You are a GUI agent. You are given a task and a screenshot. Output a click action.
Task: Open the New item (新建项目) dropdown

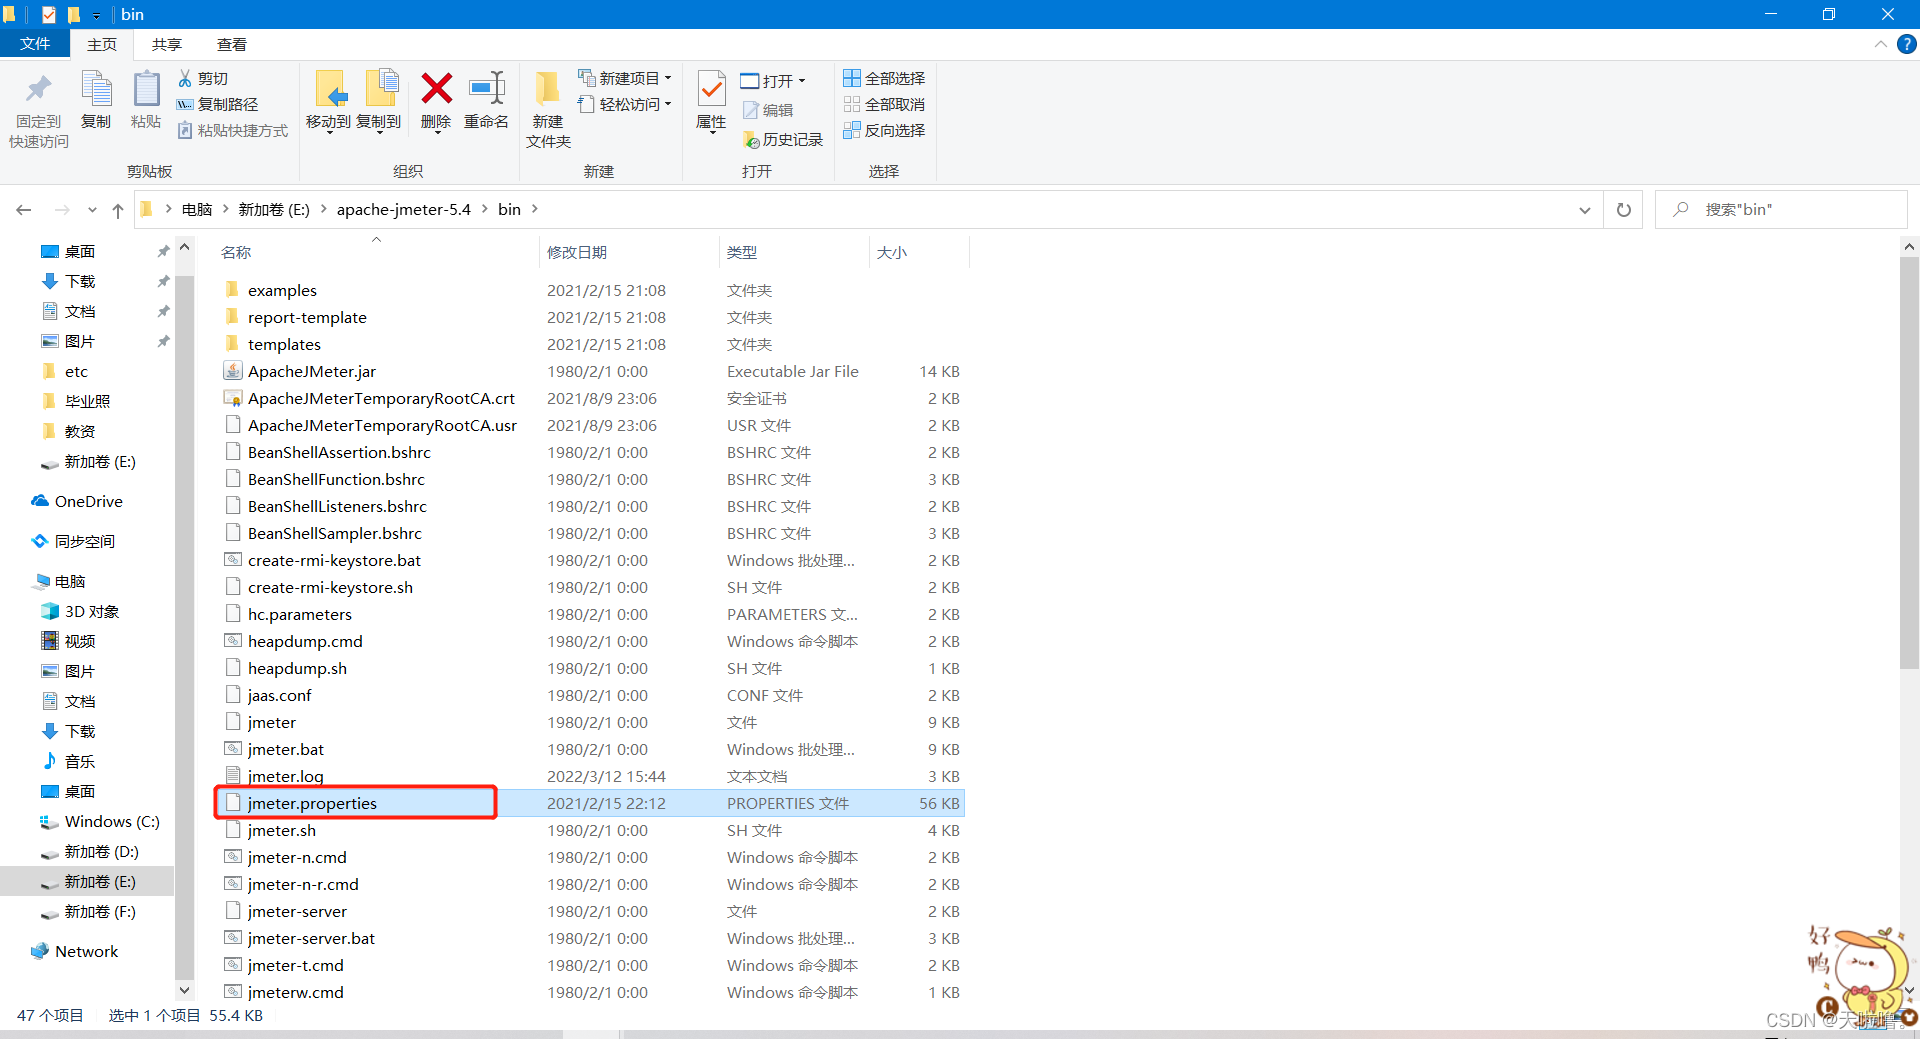pos(625,78)
